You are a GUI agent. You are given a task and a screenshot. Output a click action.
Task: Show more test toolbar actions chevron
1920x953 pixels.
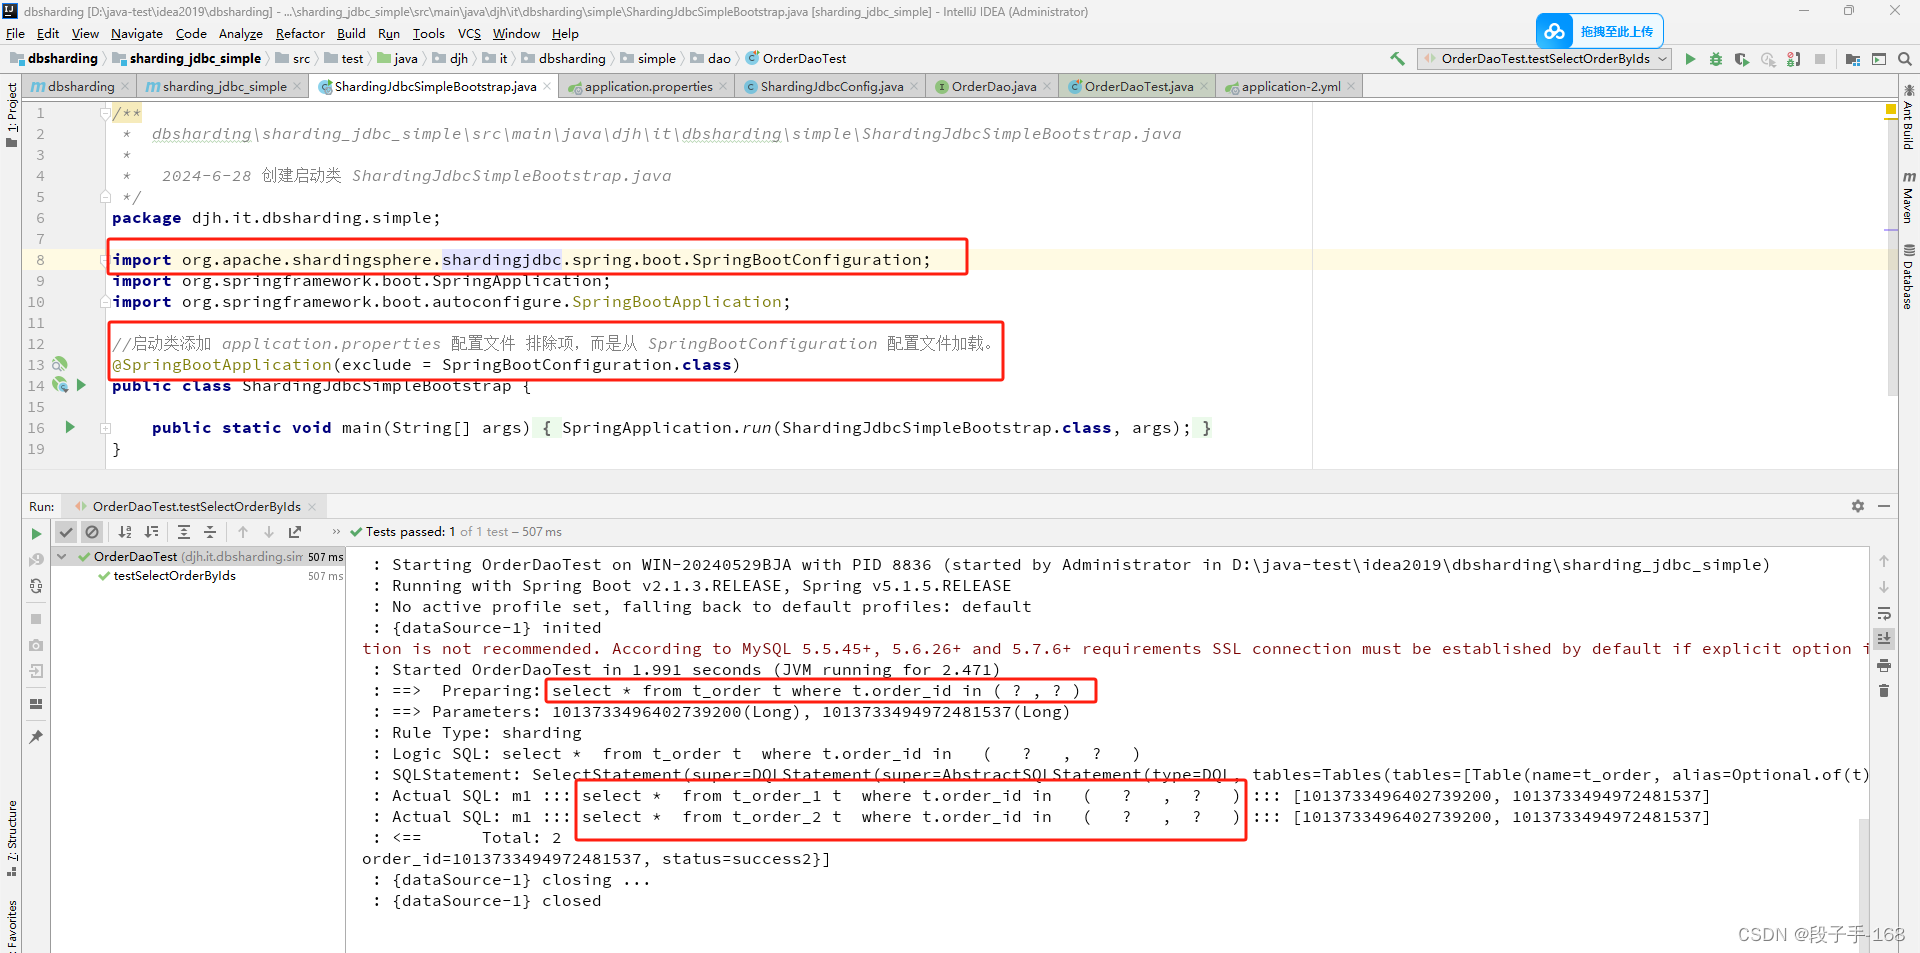336,532
